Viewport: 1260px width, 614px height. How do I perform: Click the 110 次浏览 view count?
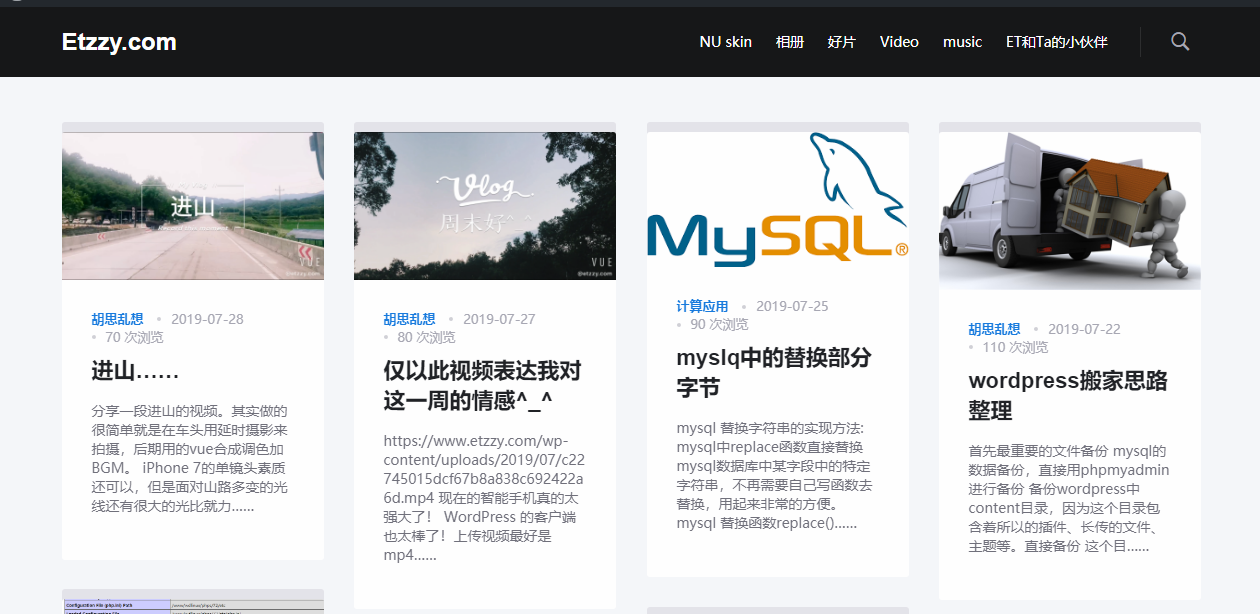click(x=1015, y=348)
